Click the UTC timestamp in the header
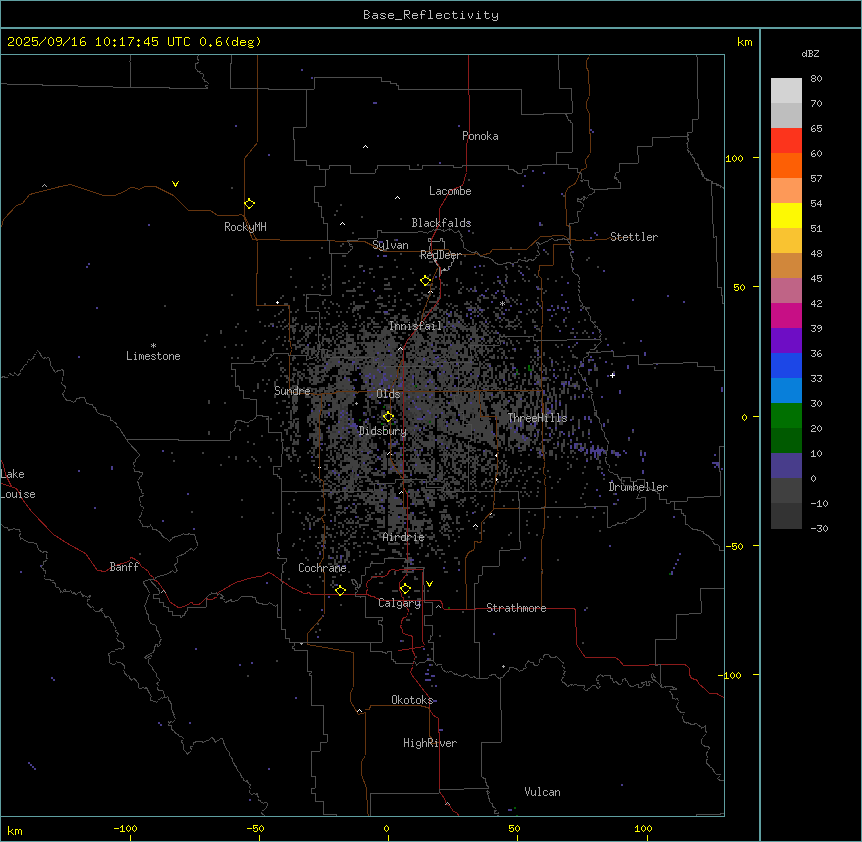The width and height of the screenshot is (862, 842). (x=134, y=42)
